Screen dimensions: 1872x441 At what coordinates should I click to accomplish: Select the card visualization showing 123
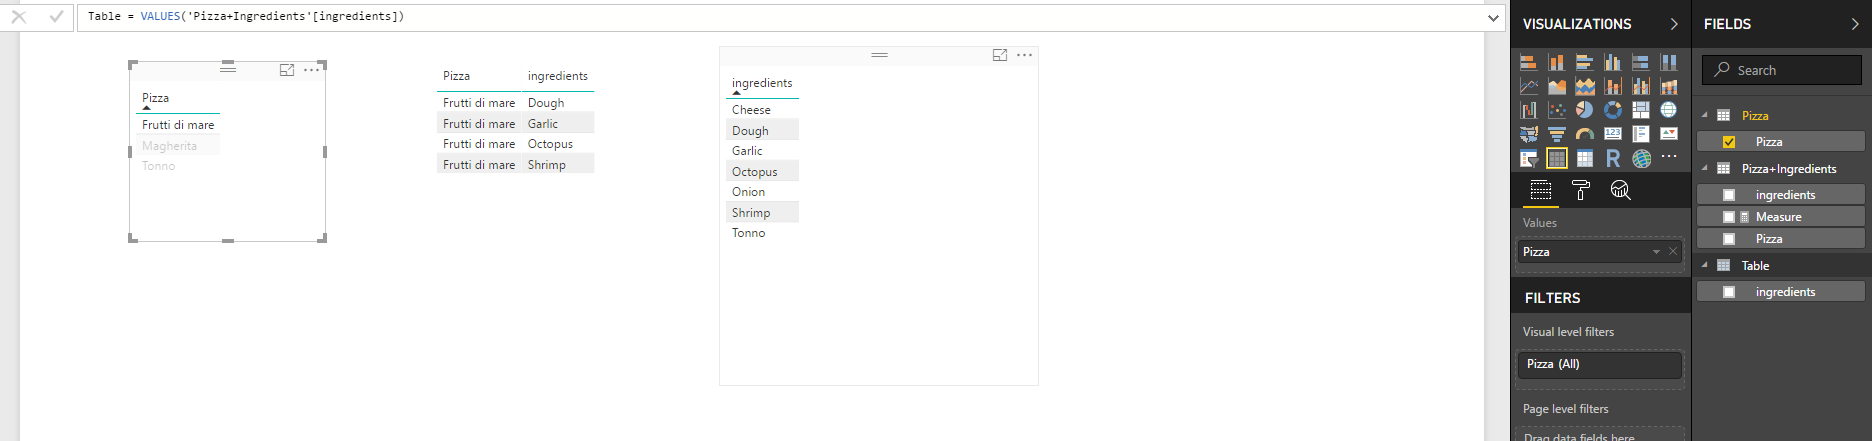(1613, 134)
